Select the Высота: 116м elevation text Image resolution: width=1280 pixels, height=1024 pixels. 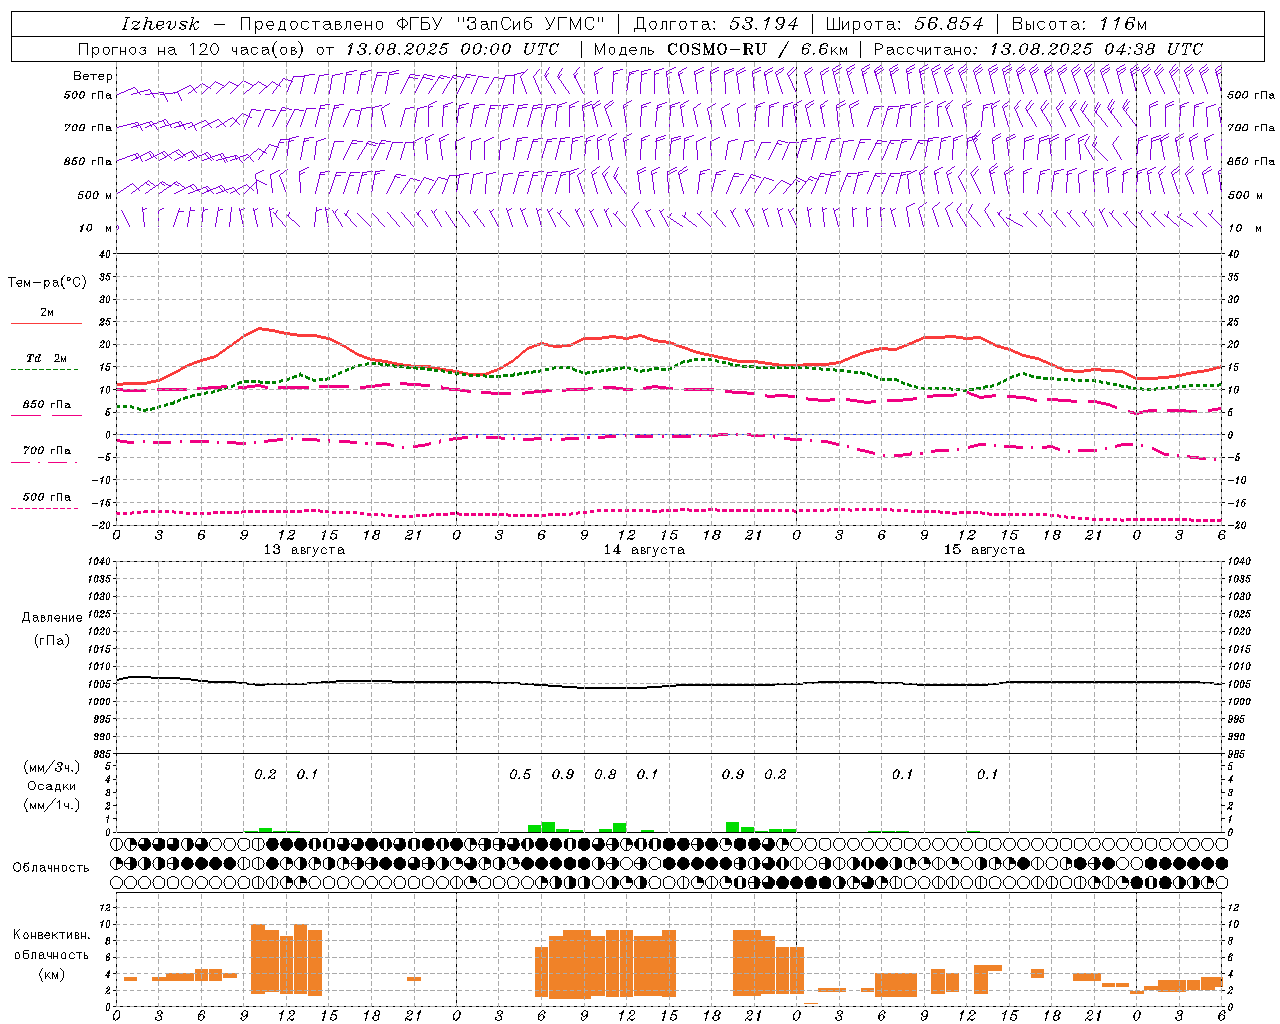(x=1079, y=24)
